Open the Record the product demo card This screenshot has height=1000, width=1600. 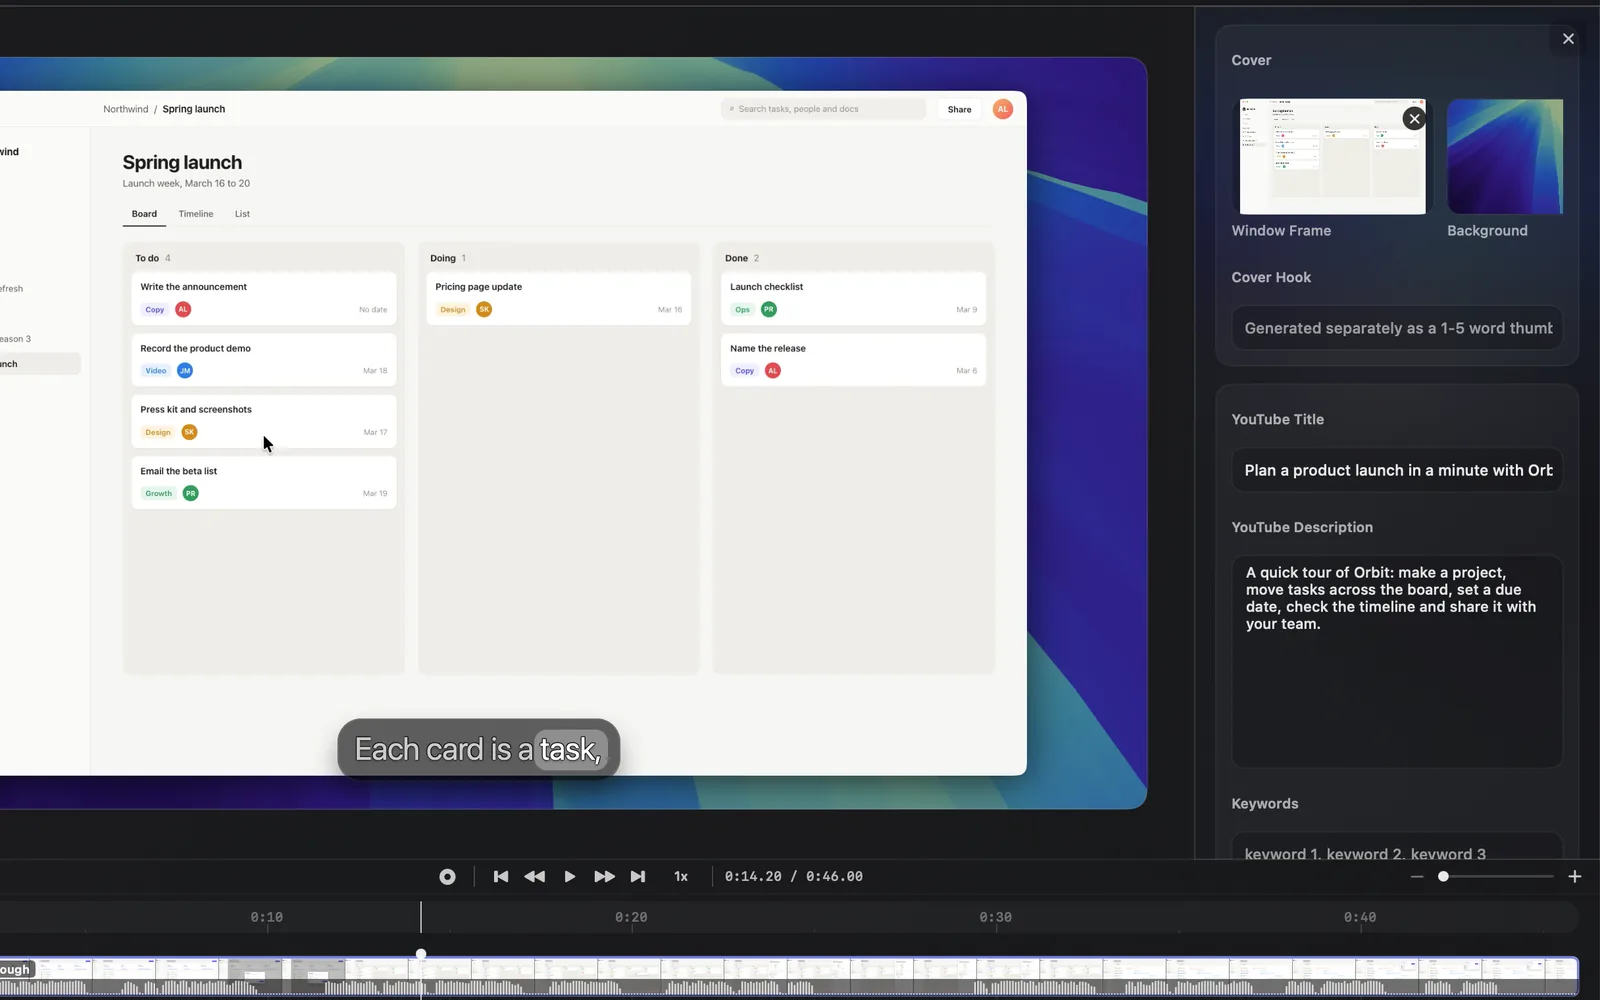tap(264, 360)
